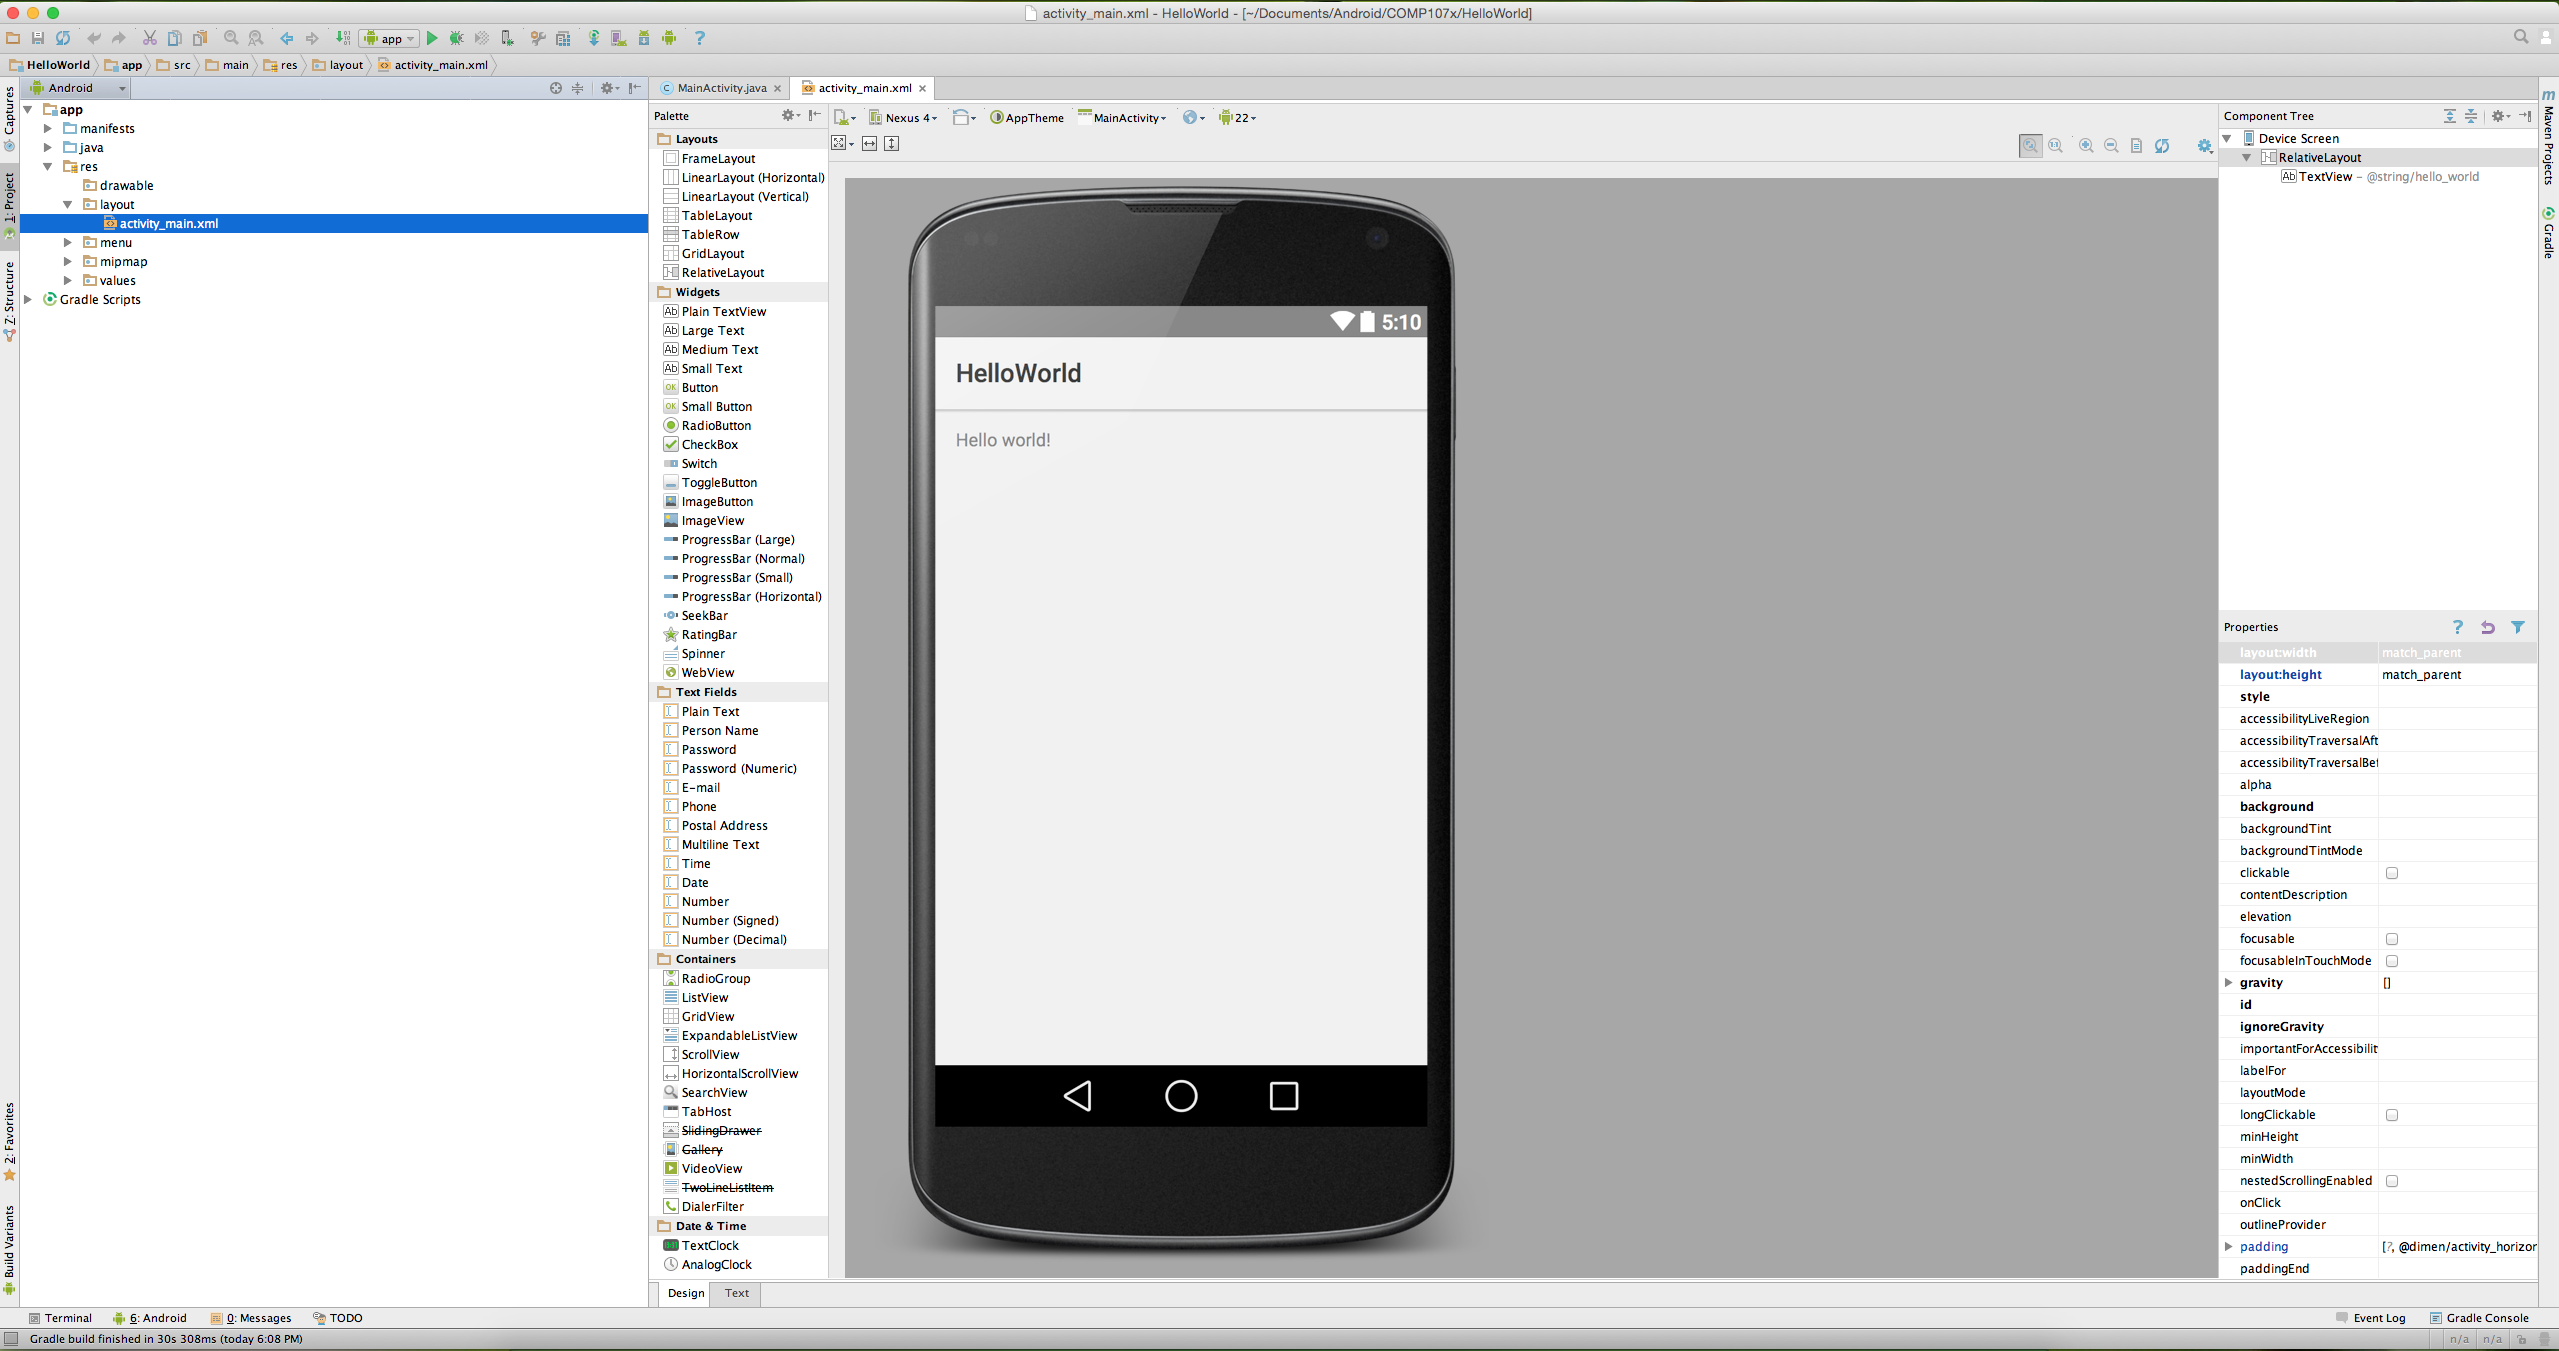This screenshot has width=2559, height=1351.
Task: Click the Cut scissors icon
Action: click(x=149, y=38)
